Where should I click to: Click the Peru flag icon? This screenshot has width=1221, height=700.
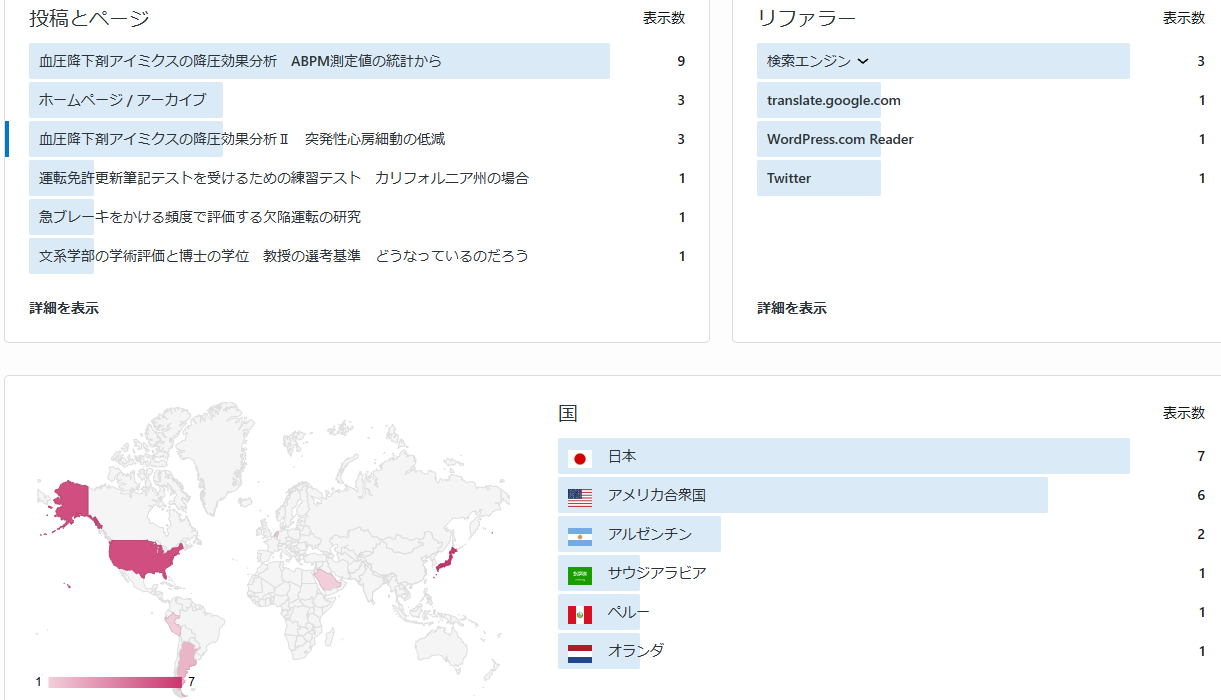pos(580,614)
